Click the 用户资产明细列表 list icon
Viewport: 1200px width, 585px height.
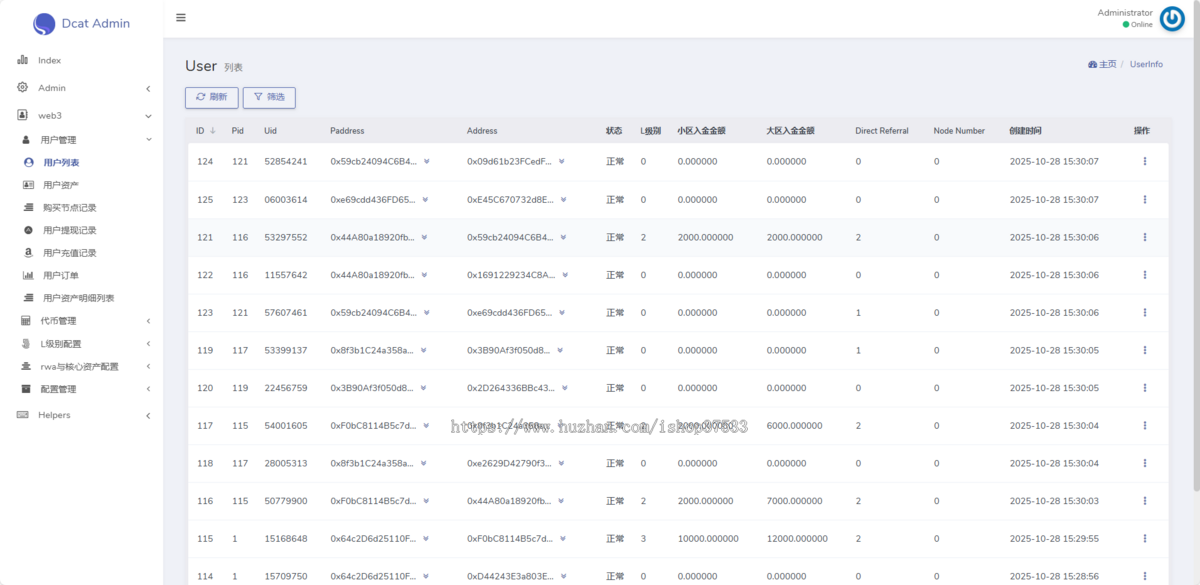tap(28, 298)
